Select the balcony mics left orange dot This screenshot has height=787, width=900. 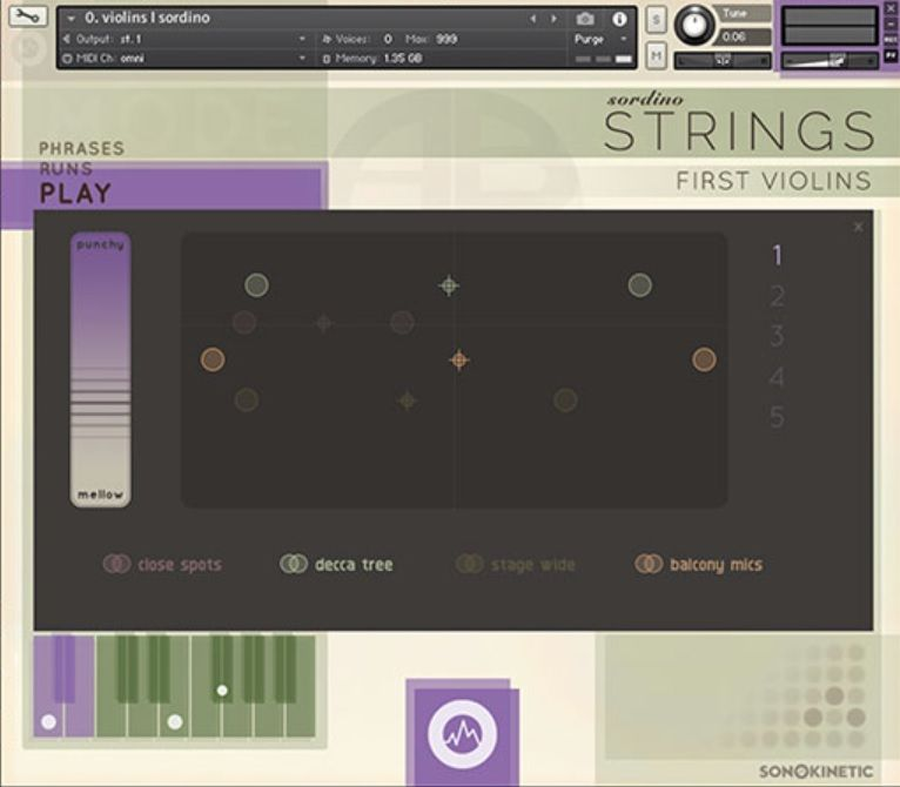[x=213, y=360]
